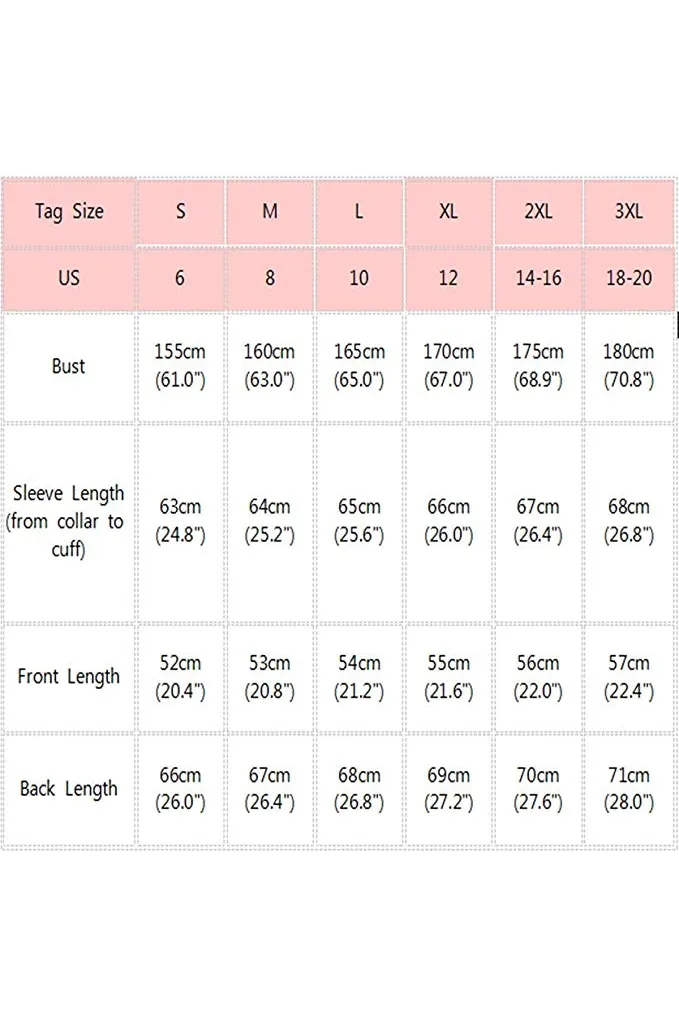The image size is (679, 1025).
Task: Select the US size 10 cell
Action: pyautogui.click(x=359, y=277)
